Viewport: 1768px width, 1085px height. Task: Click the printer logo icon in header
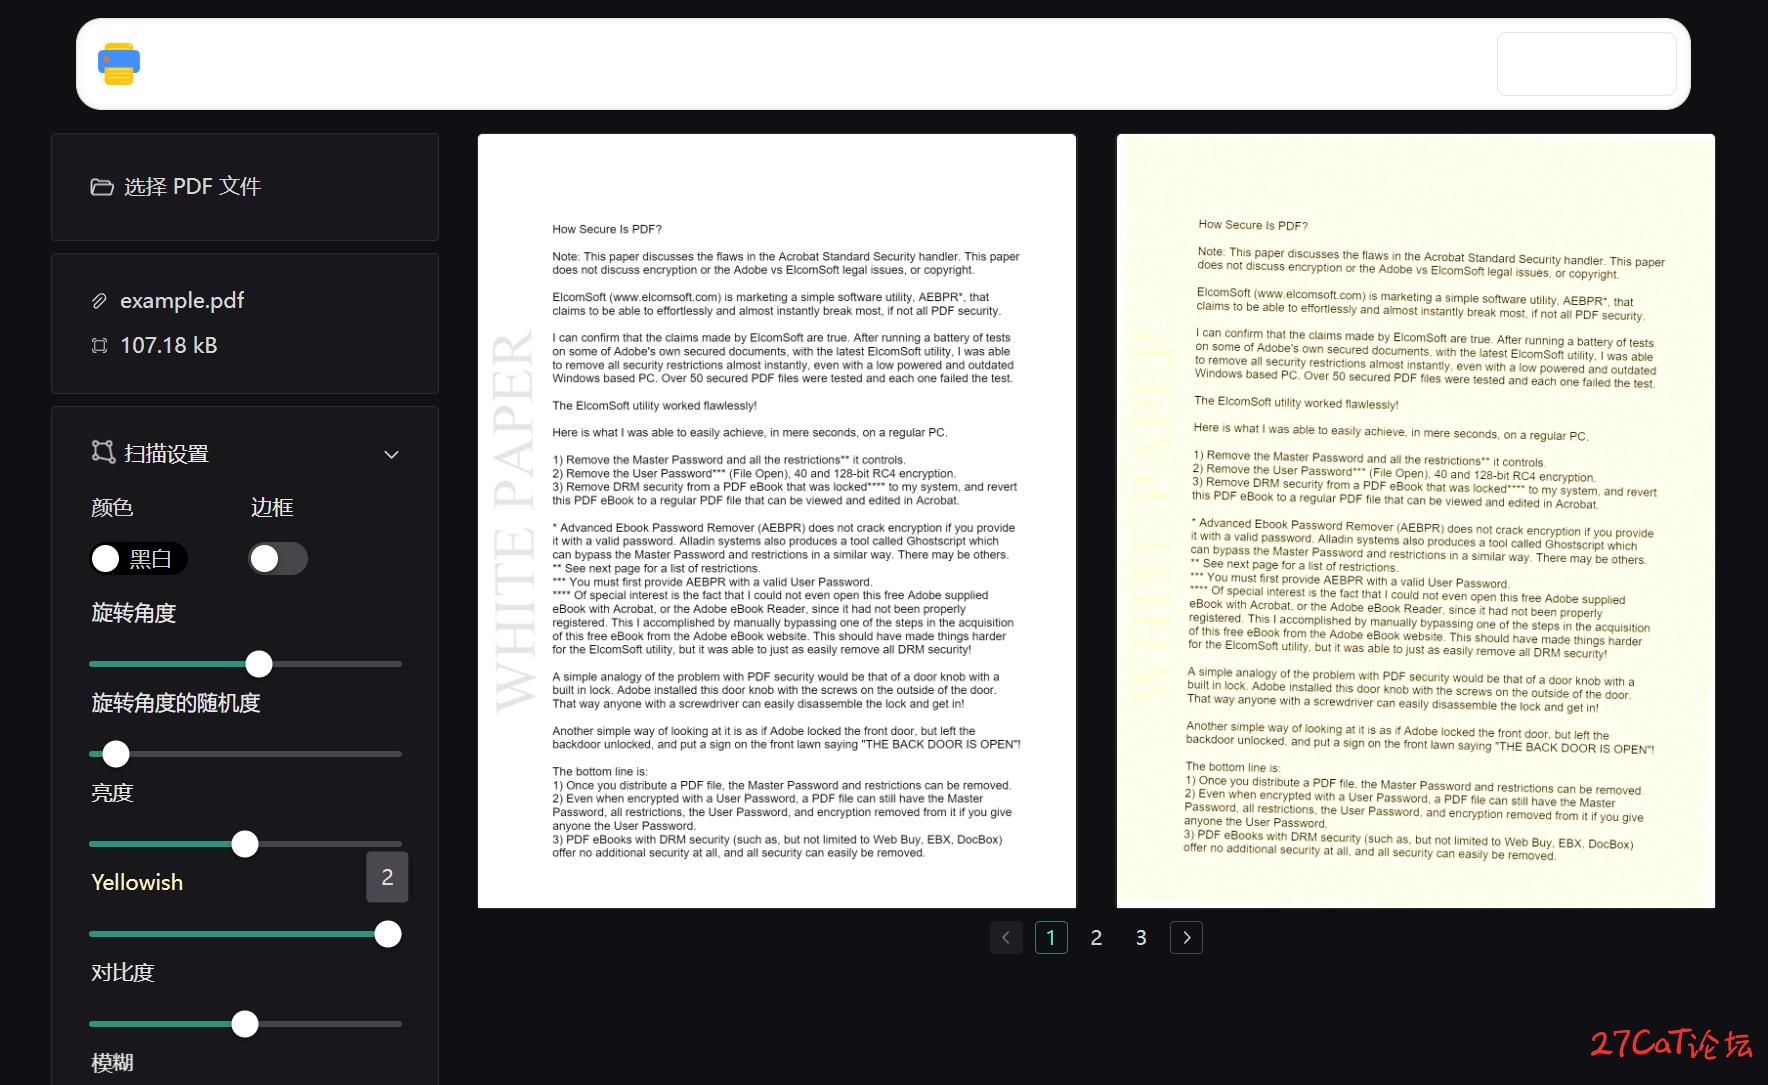point(119,64)
